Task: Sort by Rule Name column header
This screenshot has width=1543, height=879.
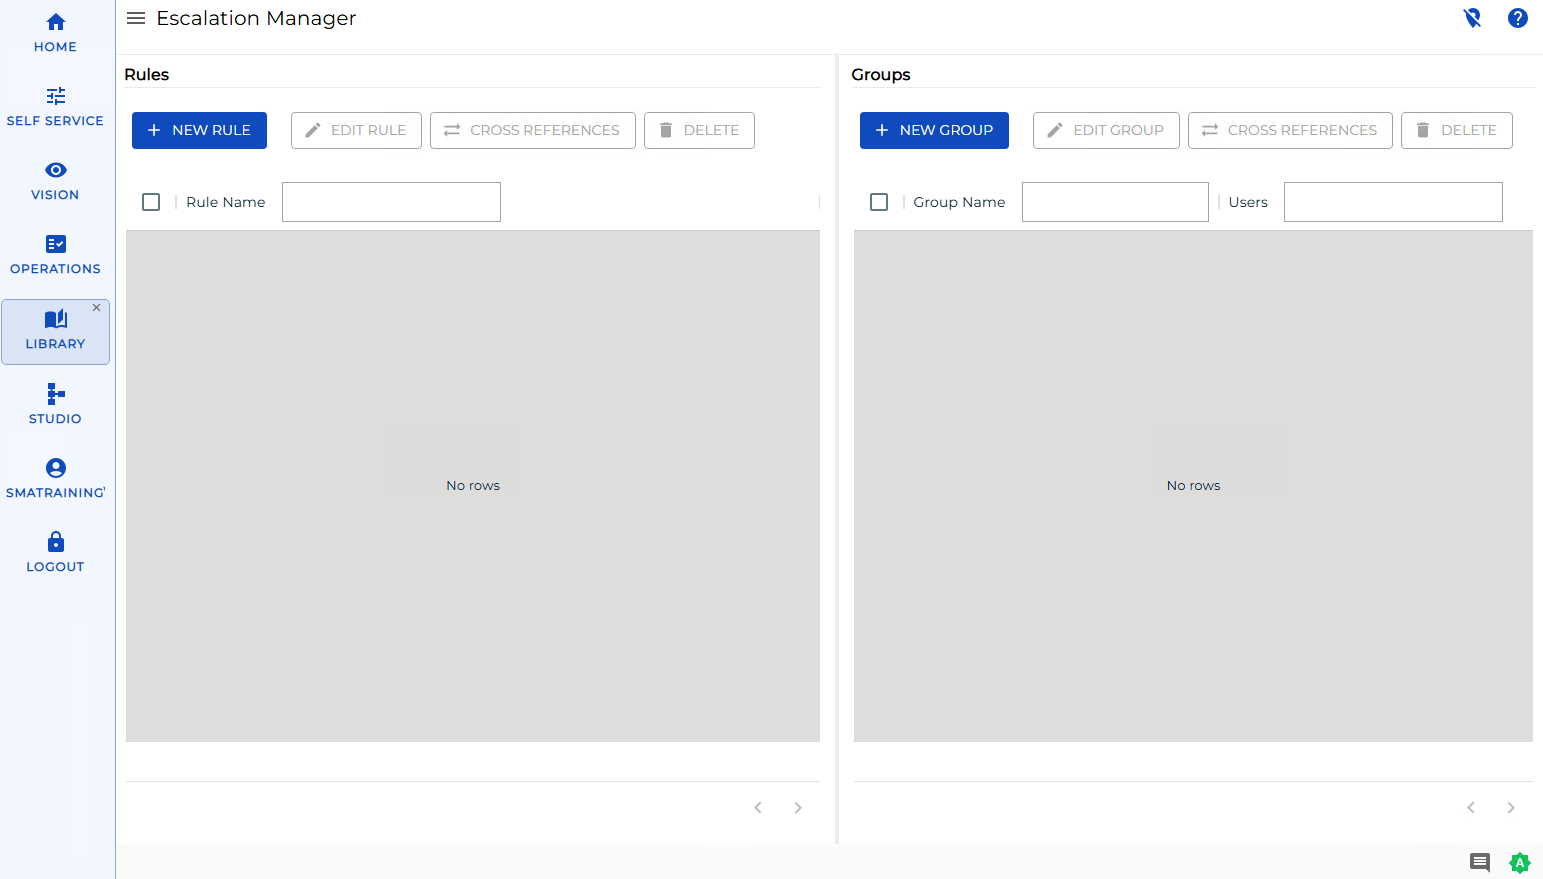Action: [x=226, y=202]
